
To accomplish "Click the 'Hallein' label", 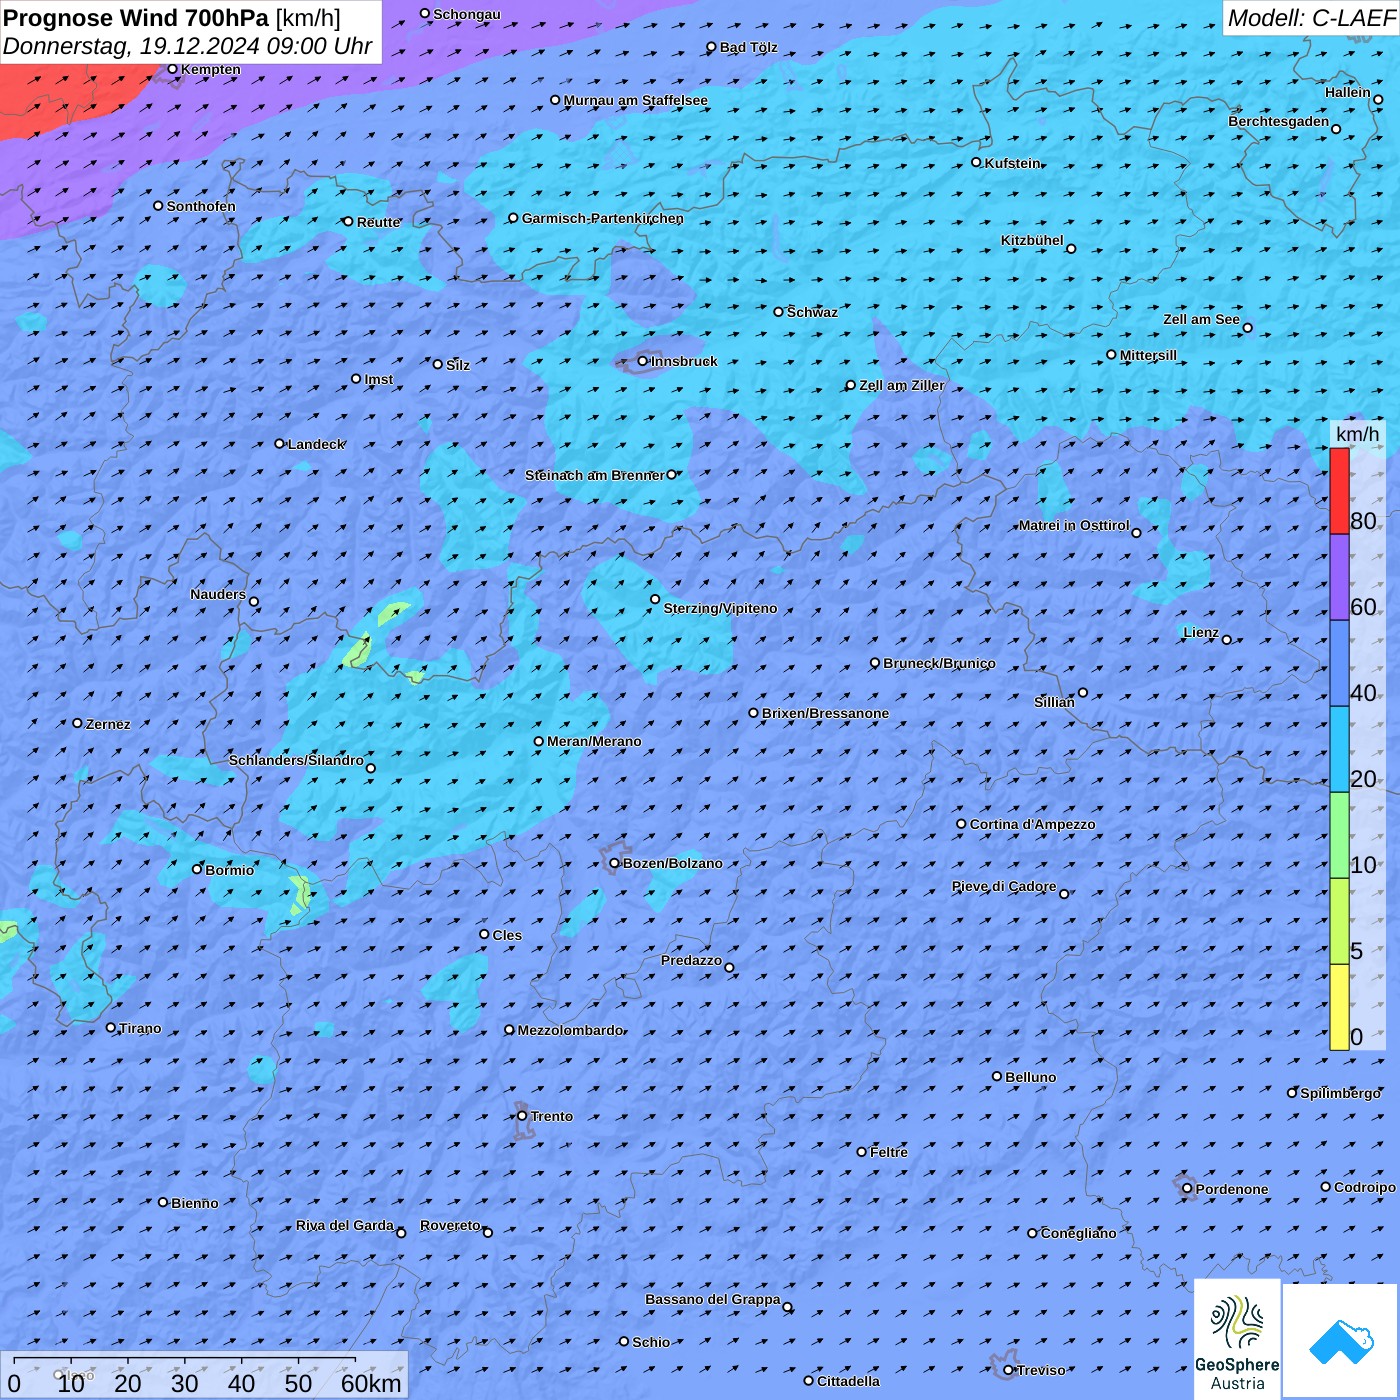I will (x=1348, y=92).
